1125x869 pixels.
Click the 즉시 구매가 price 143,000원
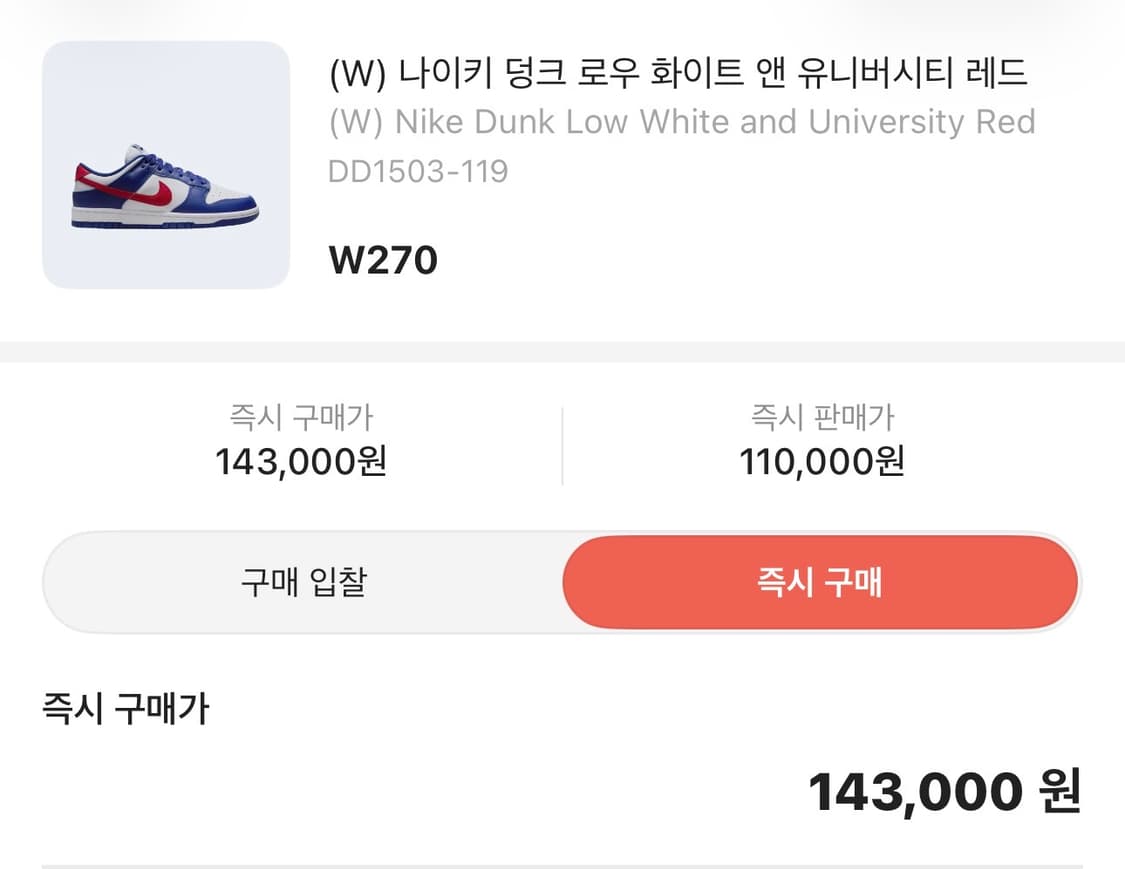point(301,461)
